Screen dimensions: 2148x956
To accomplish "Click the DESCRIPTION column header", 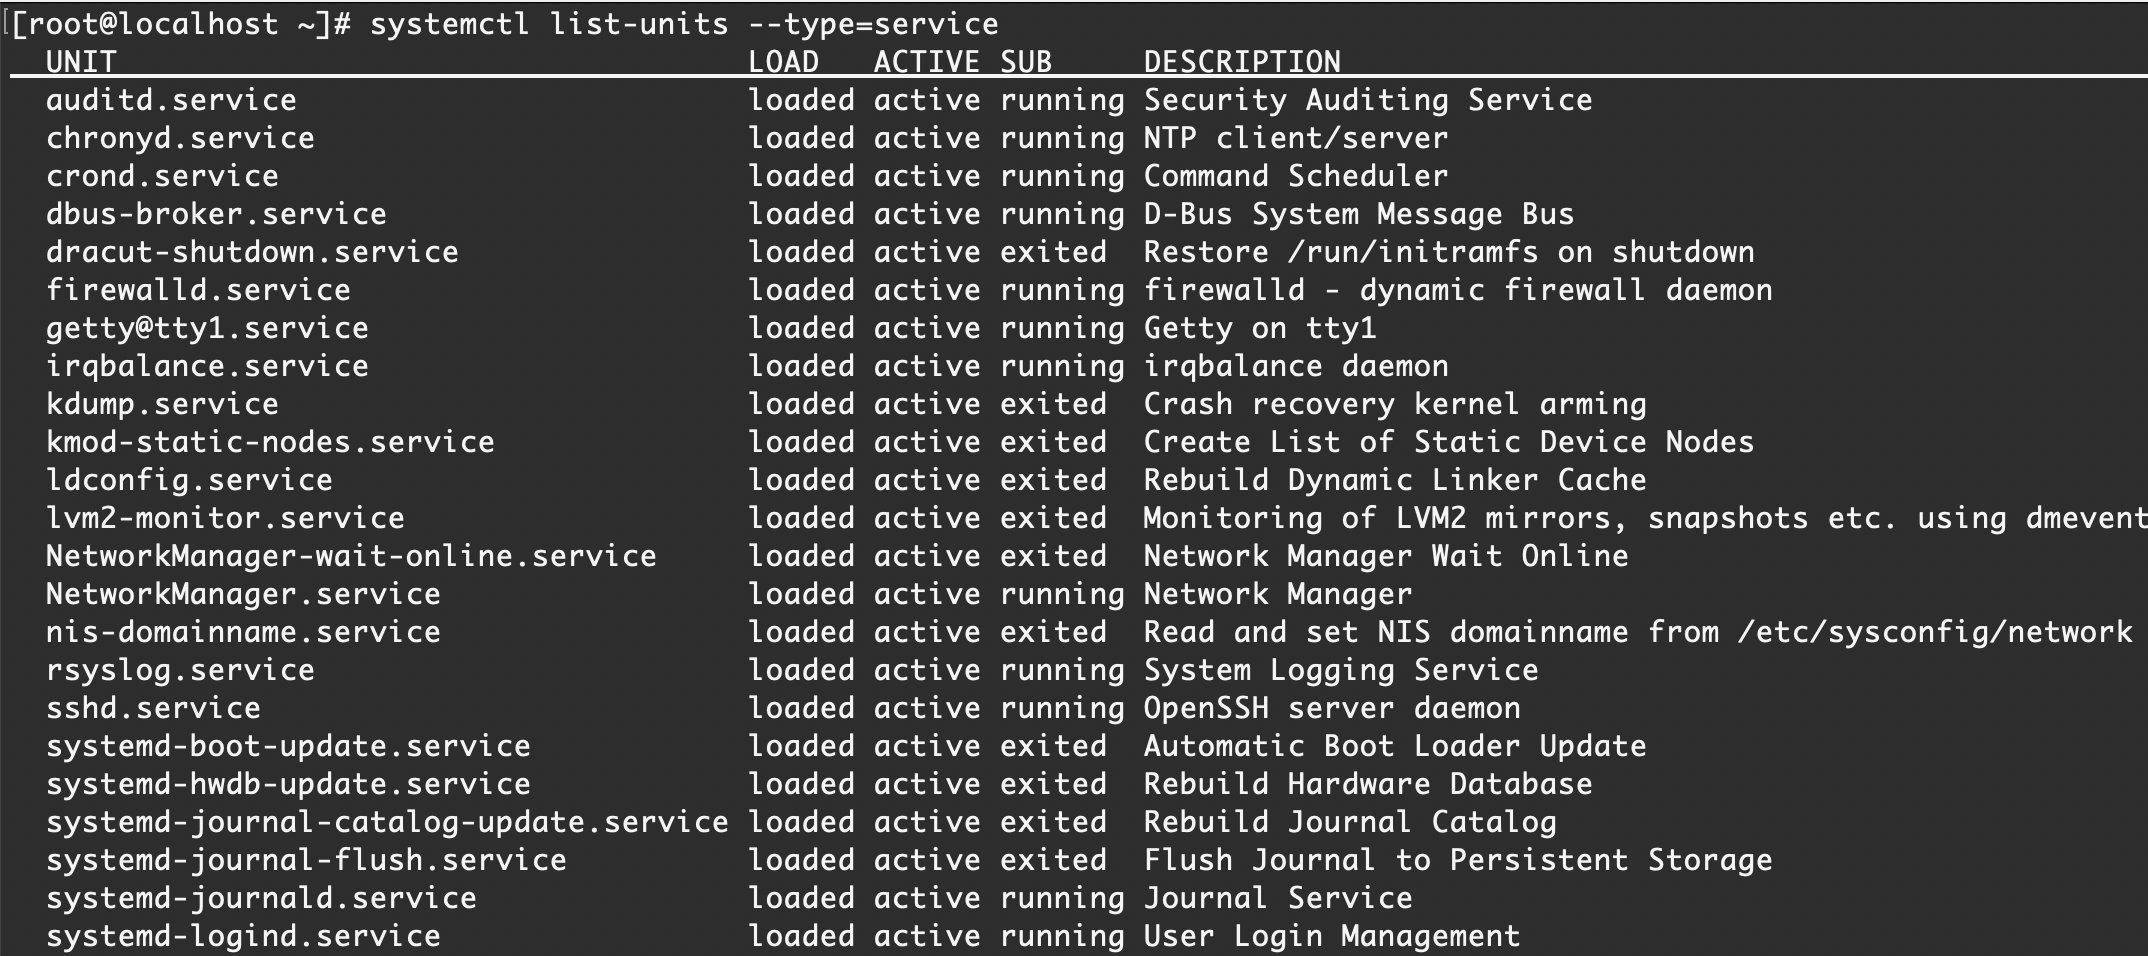I will (1242, 62).
